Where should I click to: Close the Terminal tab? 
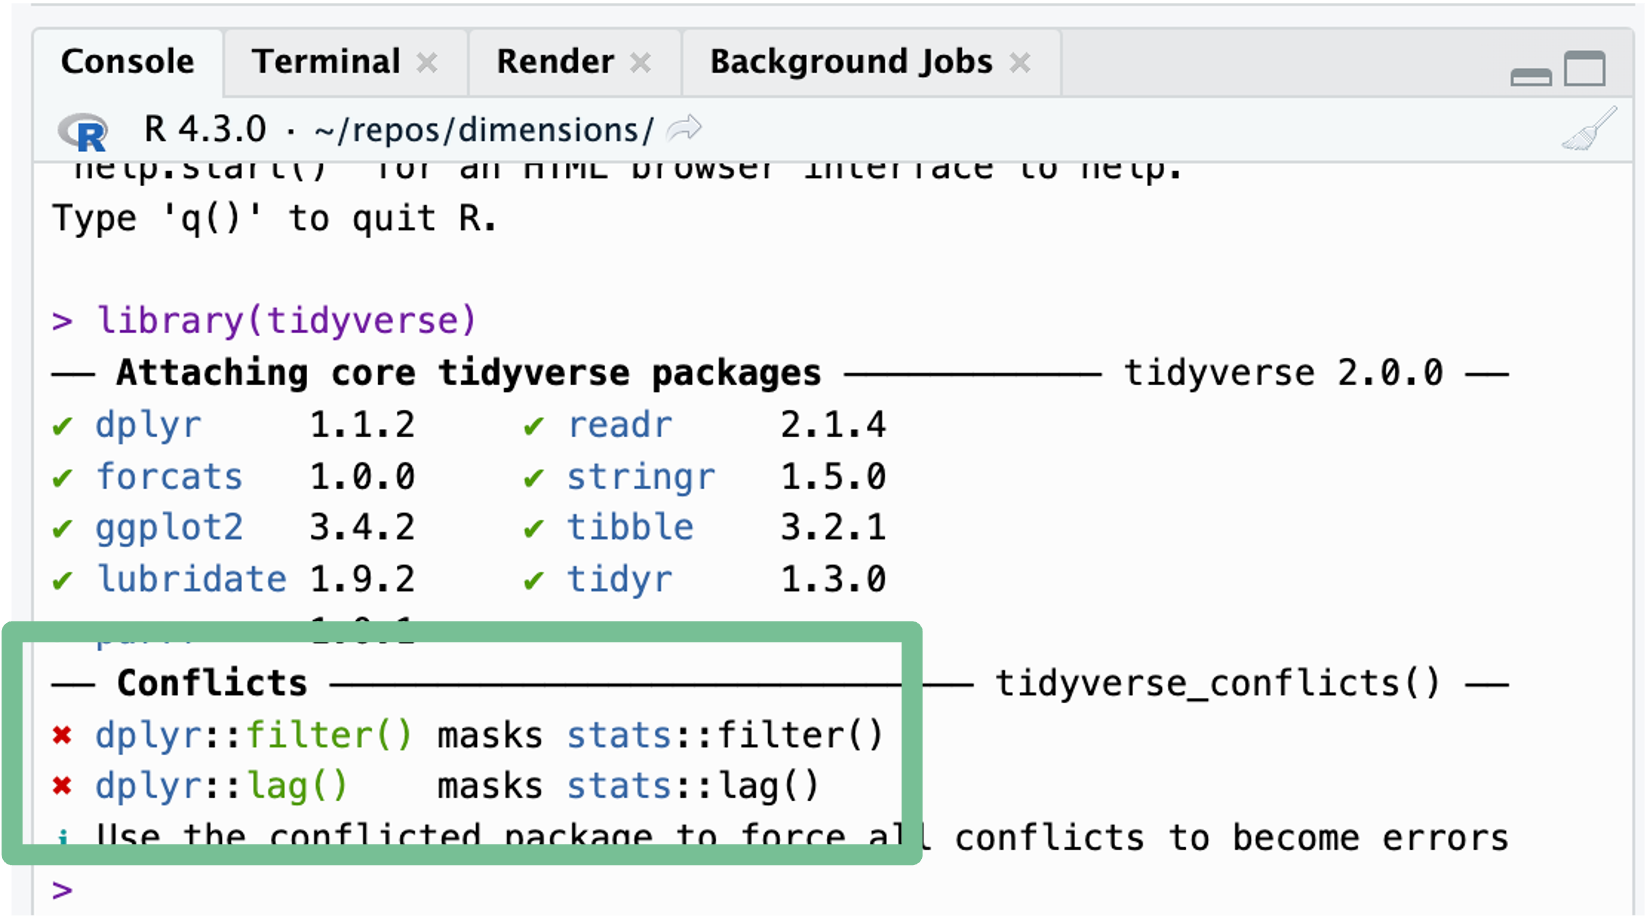(x=427, y=63)
